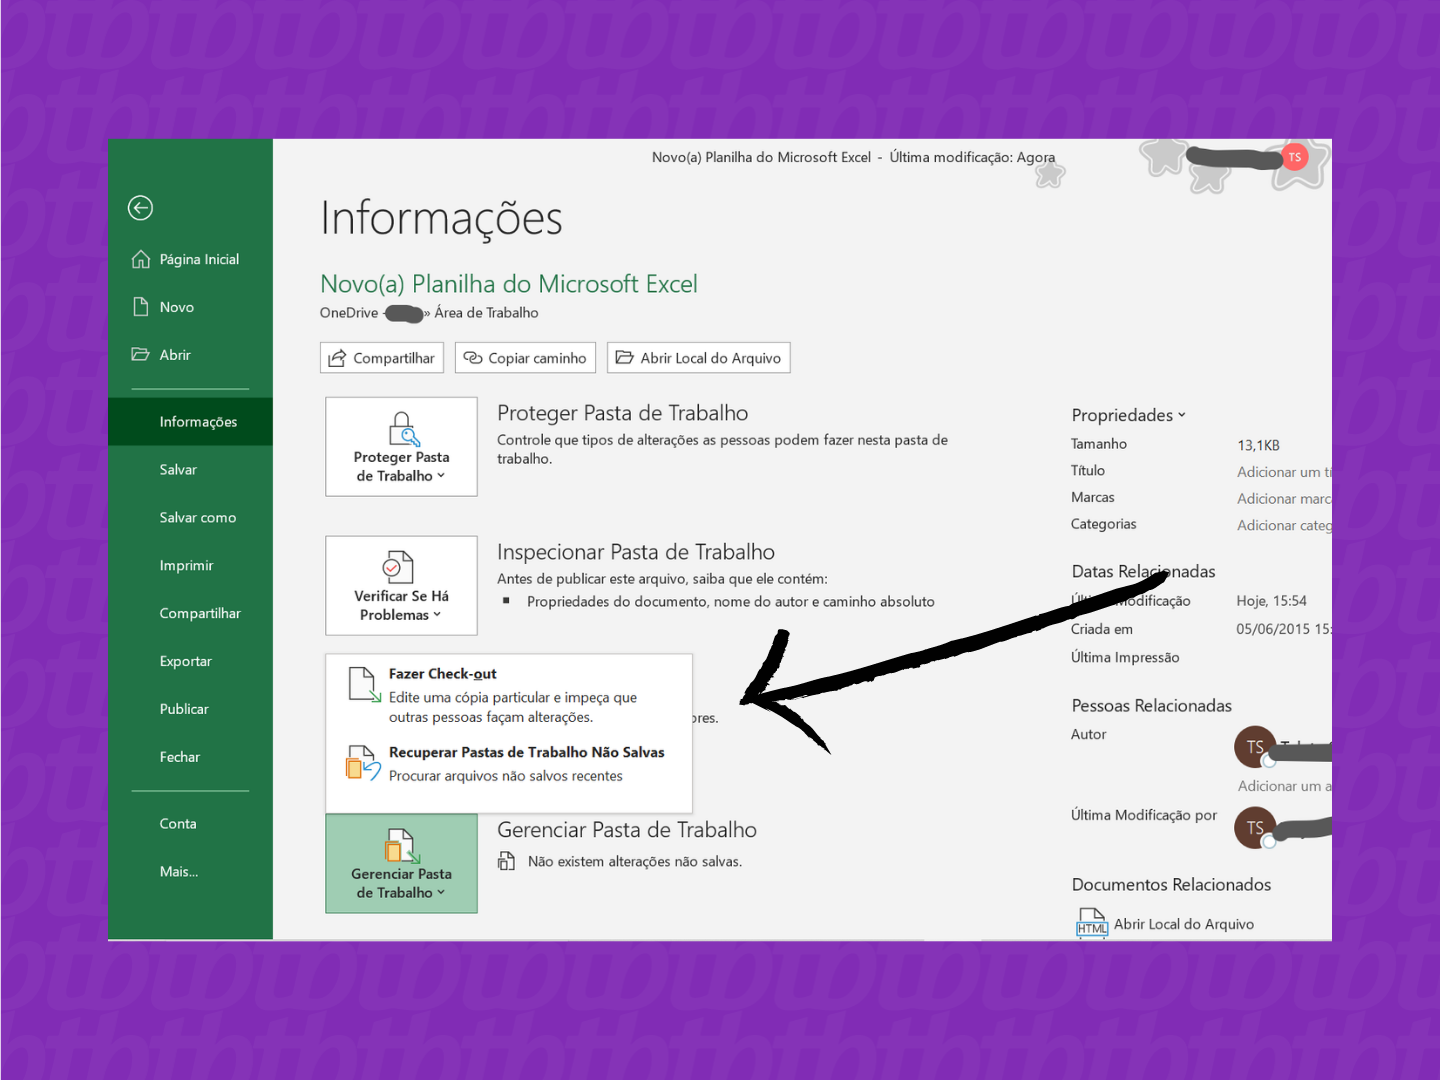Viewport: 1440px width, 1080px height.
Task: Click the Compartilhar button below file name
Action: [x=382, y=358]
